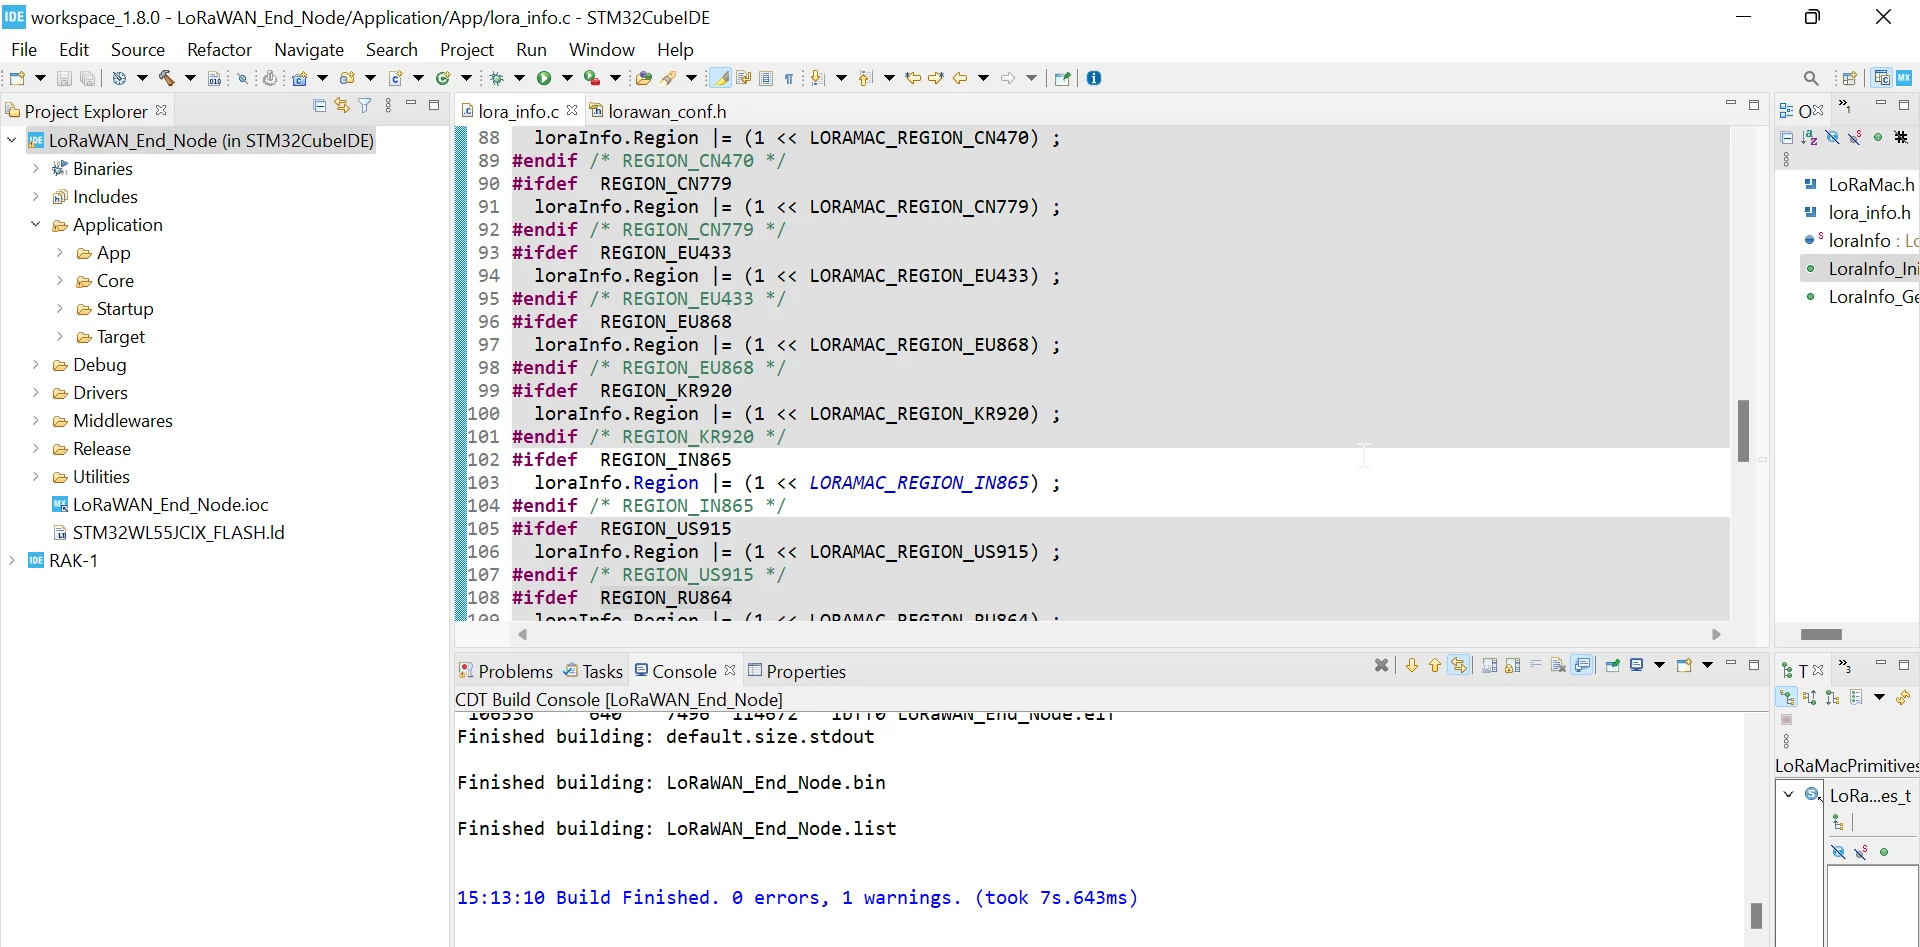
Task: Expand the Drivers folder
Action: pyautogui.click(x=36, y=392)
